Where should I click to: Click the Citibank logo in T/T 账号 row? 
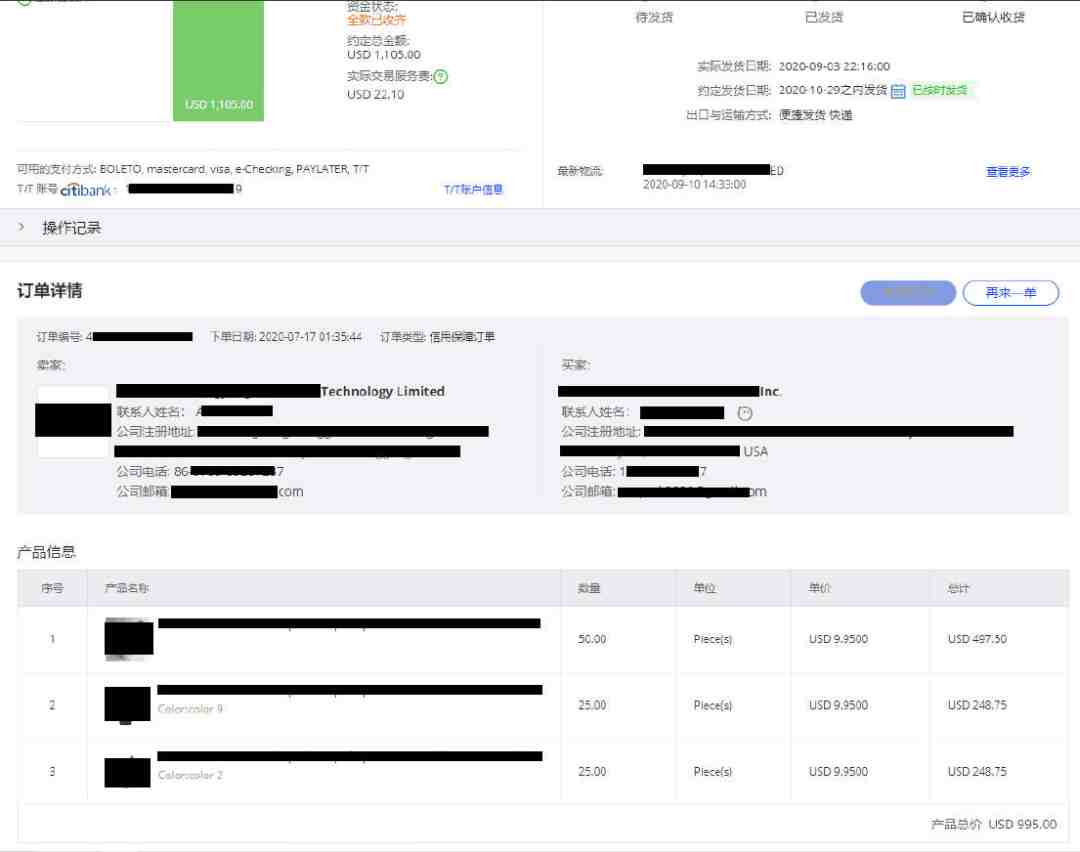coord(86,189)
